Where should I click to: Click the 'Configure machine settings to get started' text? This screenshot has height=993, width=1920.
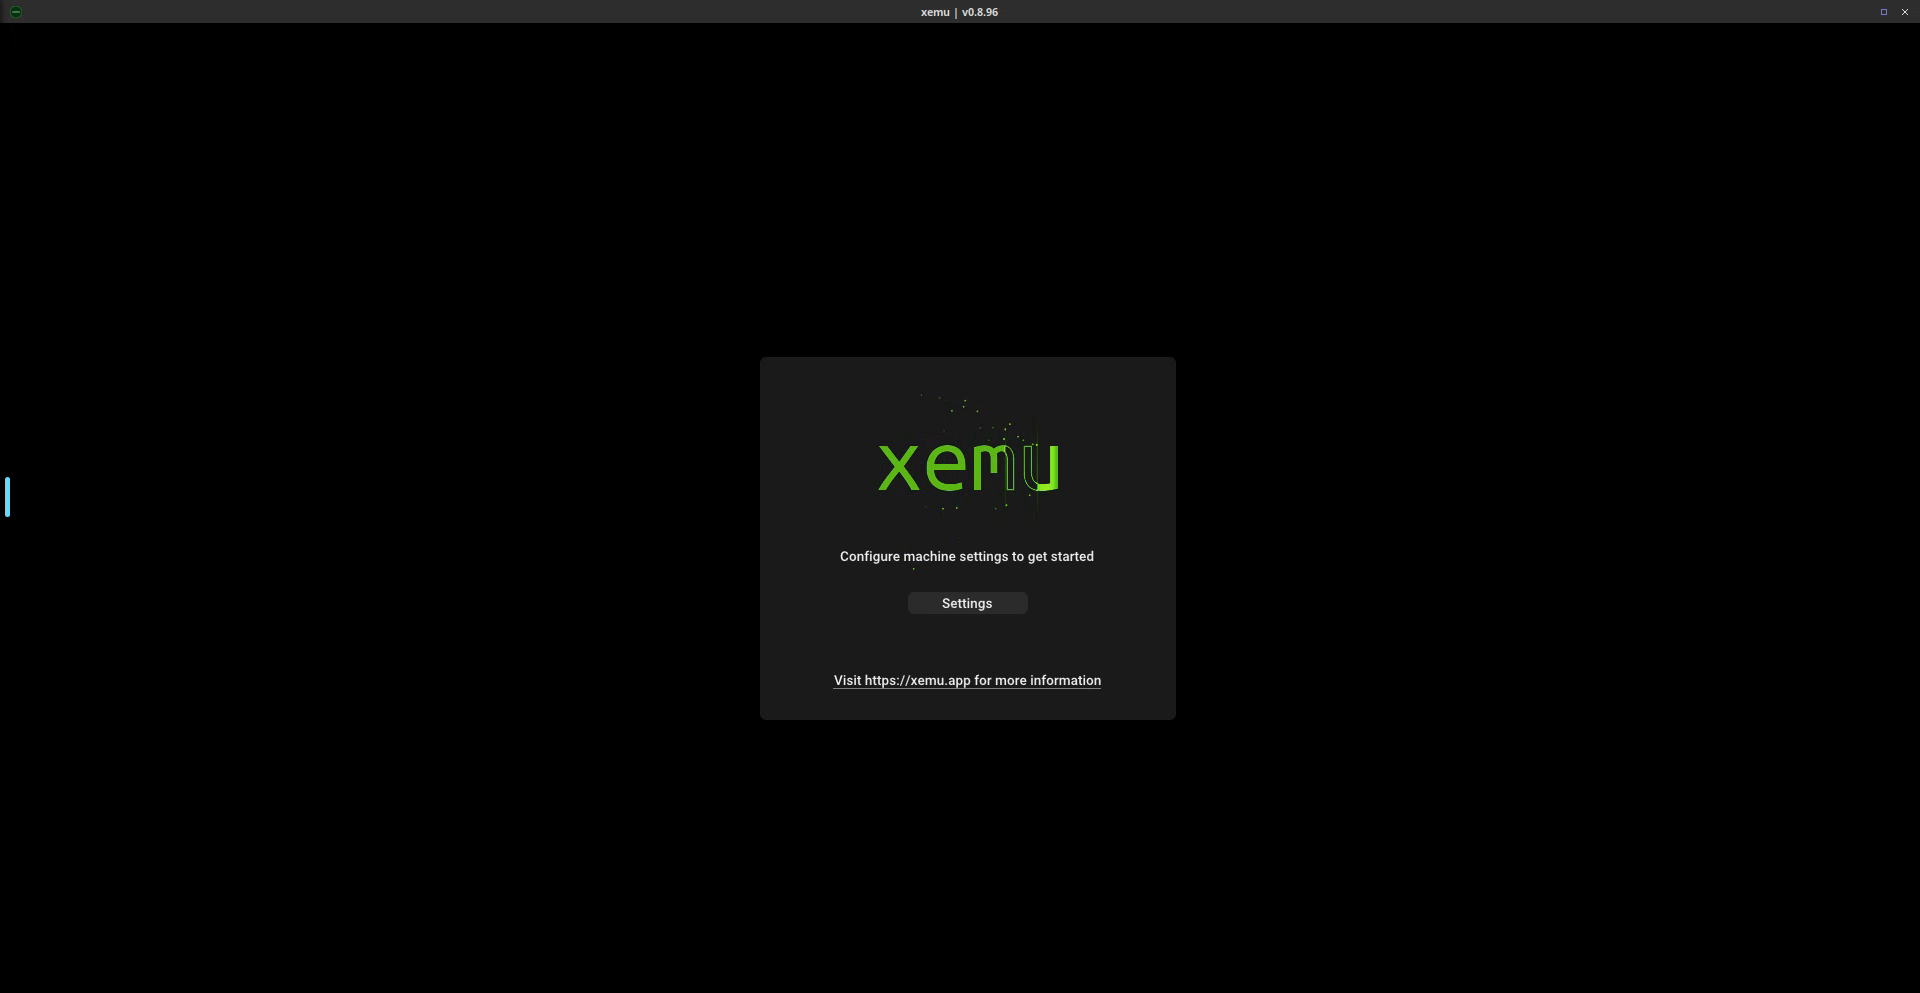click(966, 556)
